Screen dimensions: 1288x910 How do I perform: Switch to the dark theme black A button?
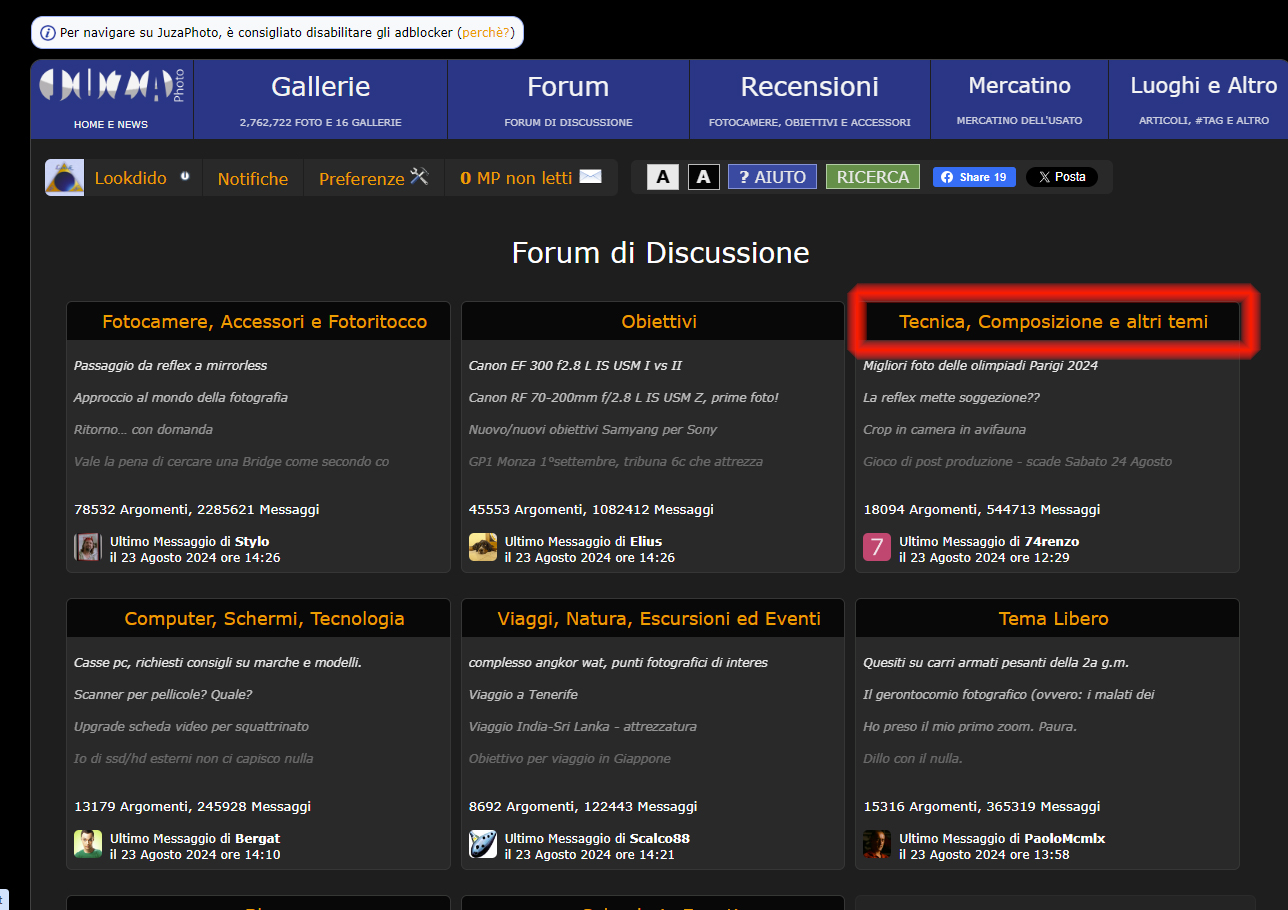pos(703,177)
